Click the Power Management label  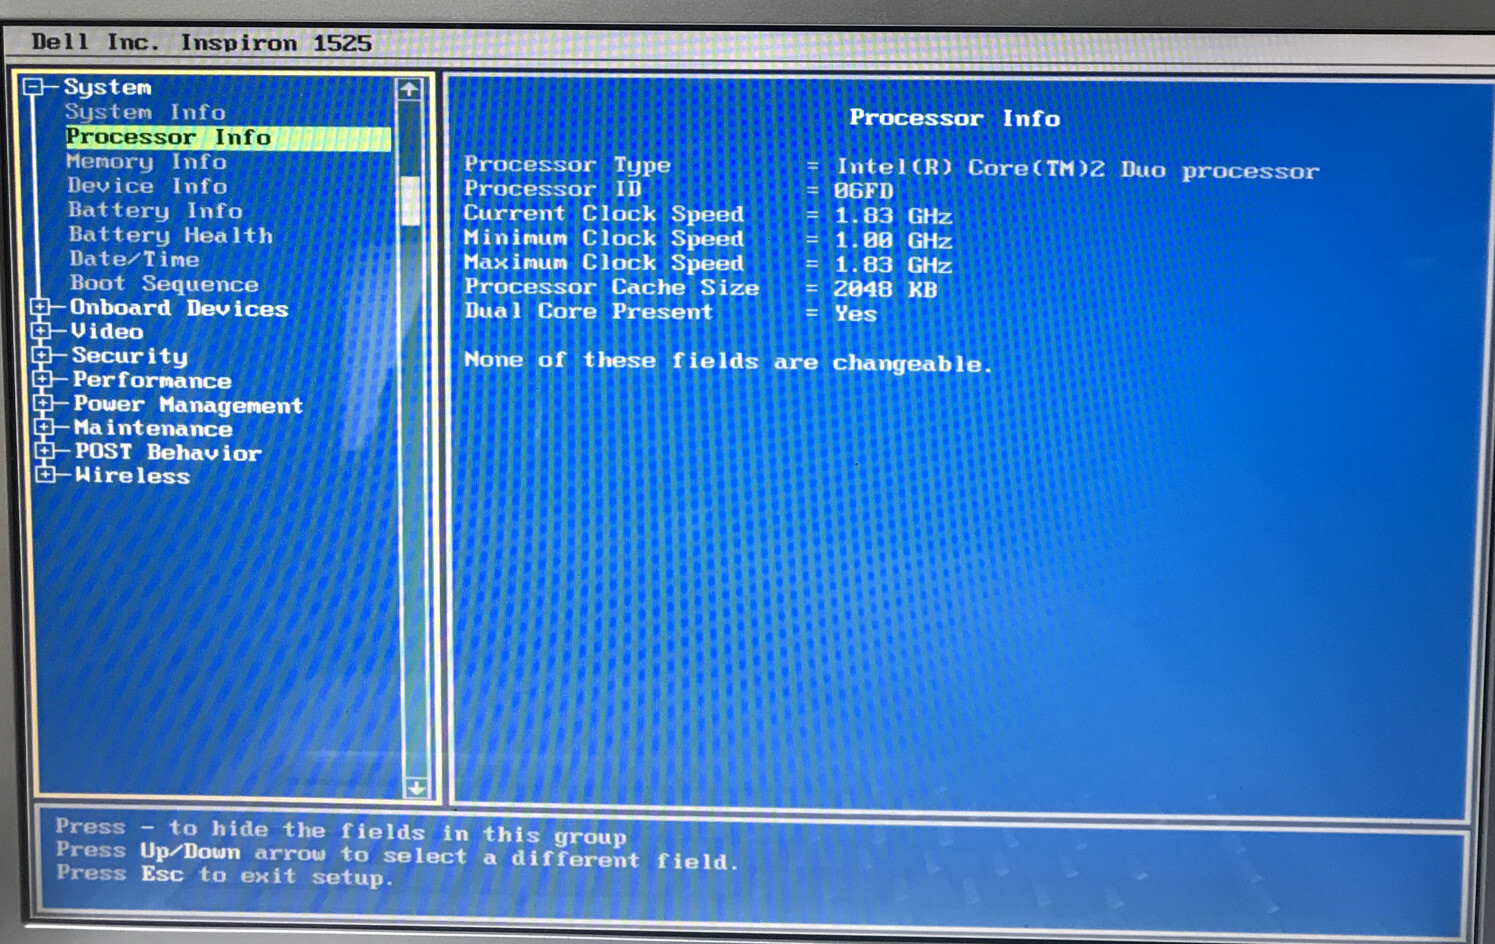(x=188, y=405)
